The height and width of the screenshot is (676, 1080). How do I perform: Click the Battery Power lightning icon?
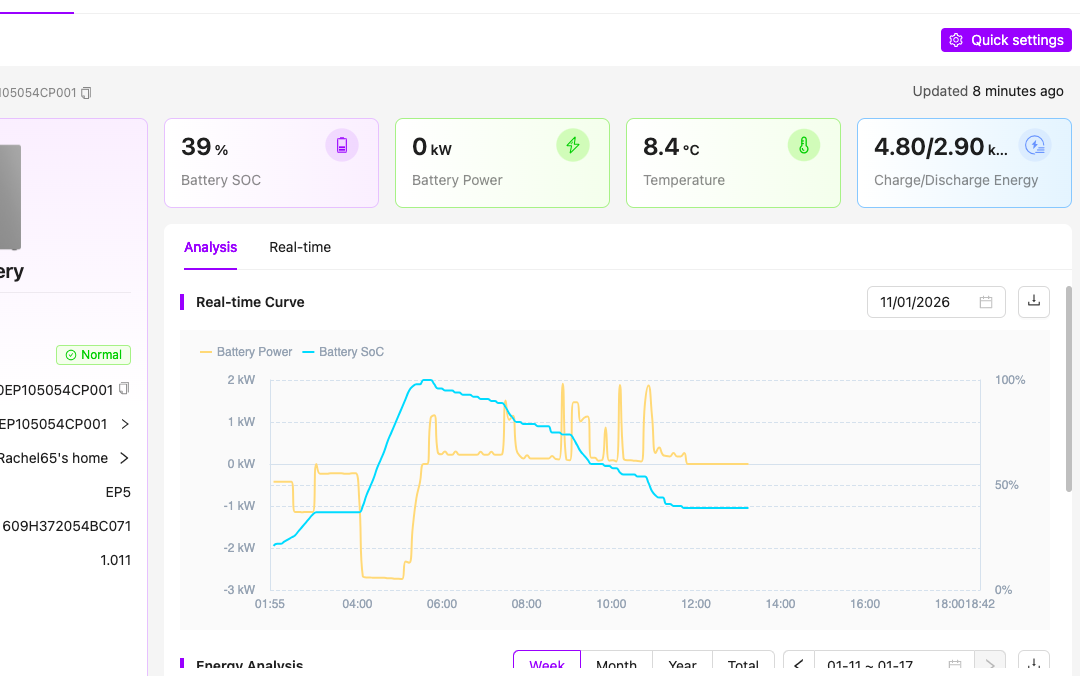[x=573, y=146]
